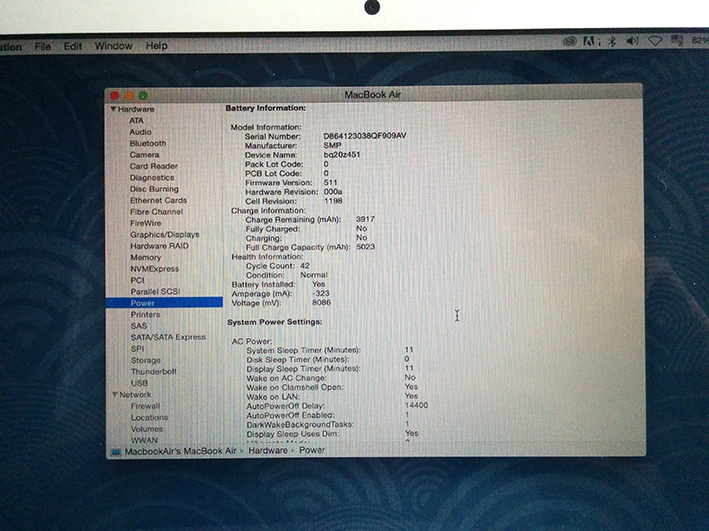Select Firewall under Network

(x=146, y=406)
